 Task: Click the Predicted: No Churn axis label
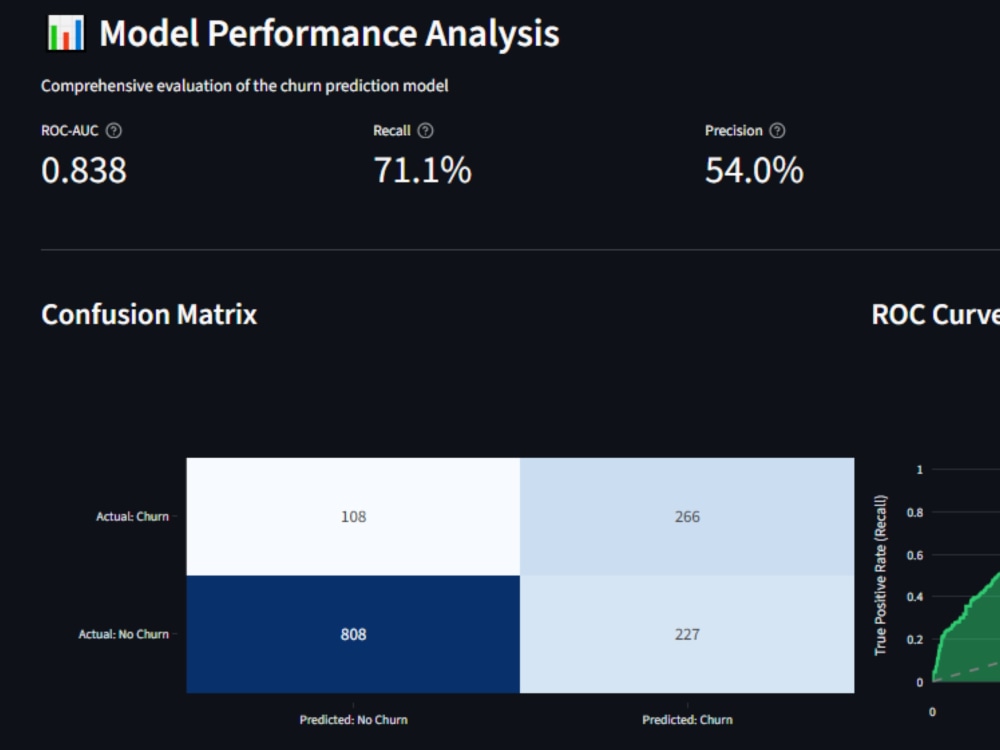click(353, 719)
